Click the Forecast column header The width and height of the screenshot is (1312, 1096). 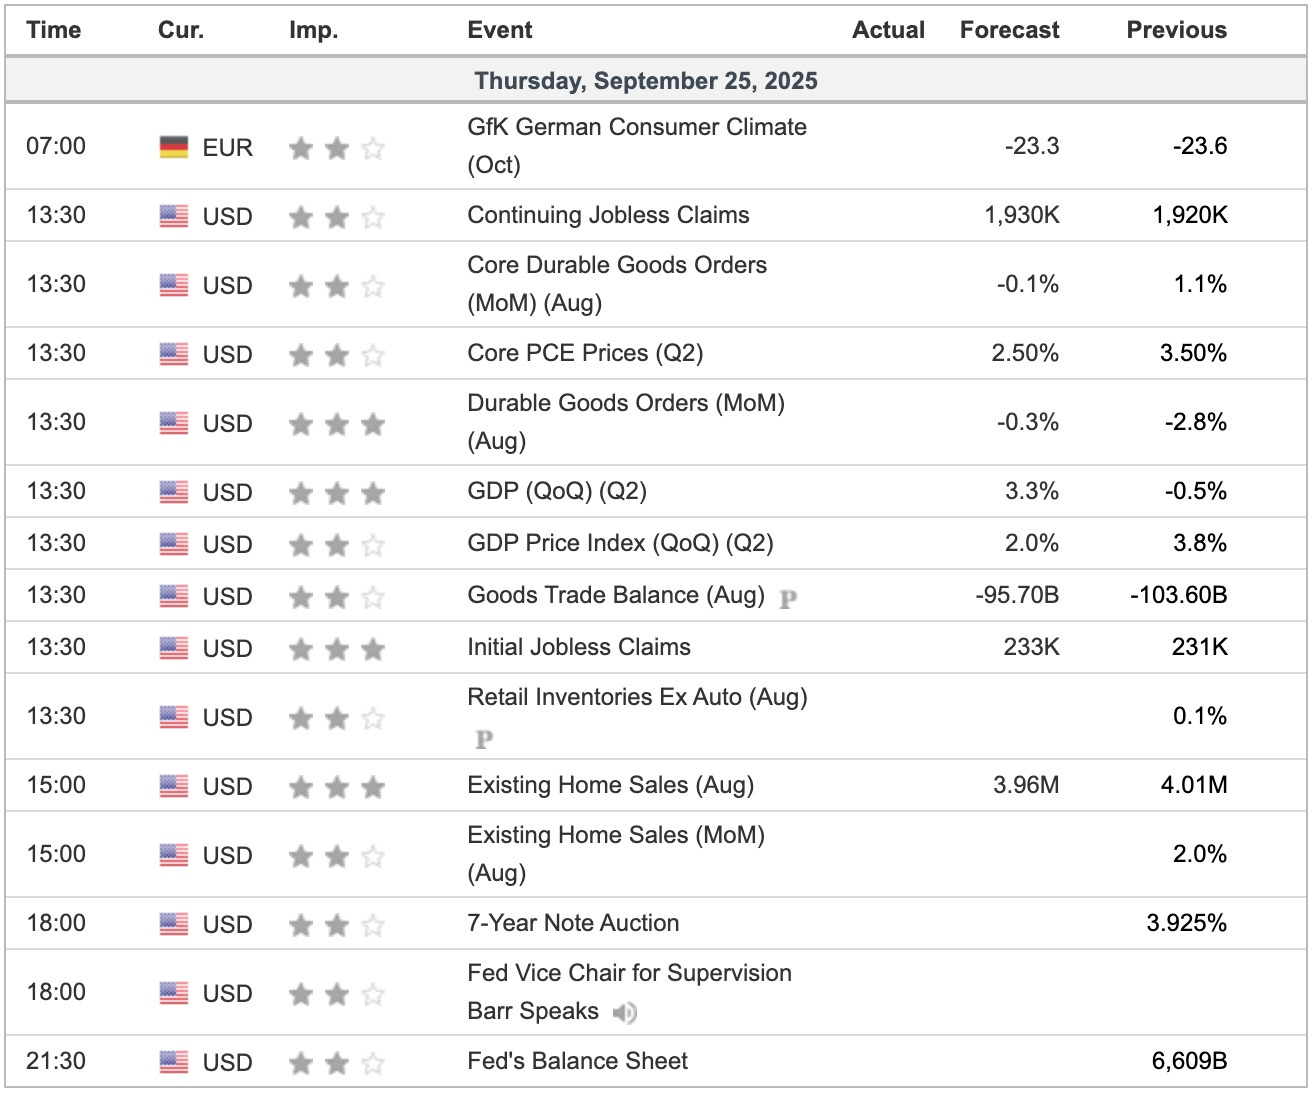[1009, 30]
